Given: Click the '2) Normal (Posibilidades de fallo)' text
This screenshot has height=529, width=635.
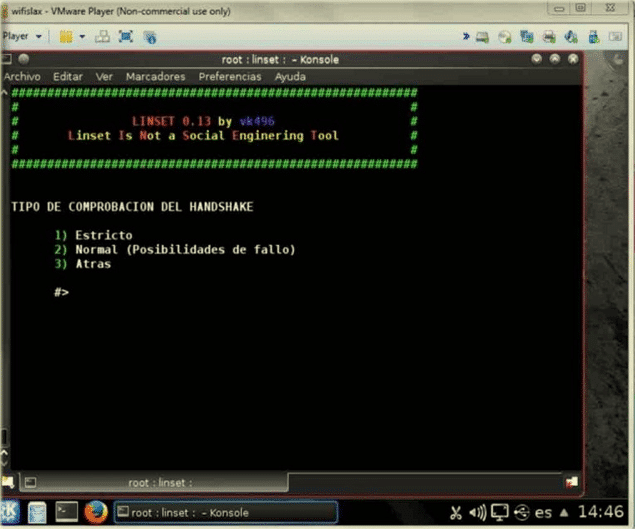Looking at the screenshot, I should click(x=175, y=250).
